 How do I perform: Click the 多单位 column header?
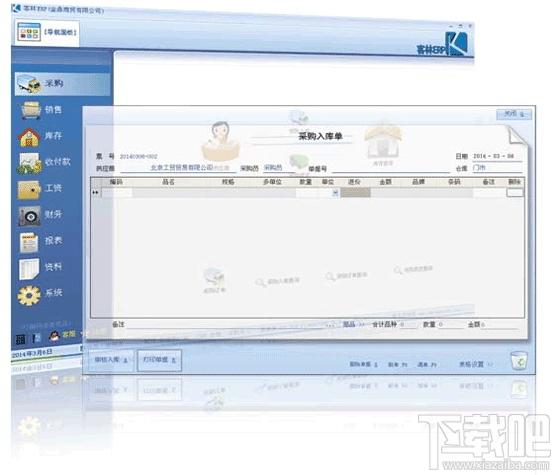tap(272, 182)
